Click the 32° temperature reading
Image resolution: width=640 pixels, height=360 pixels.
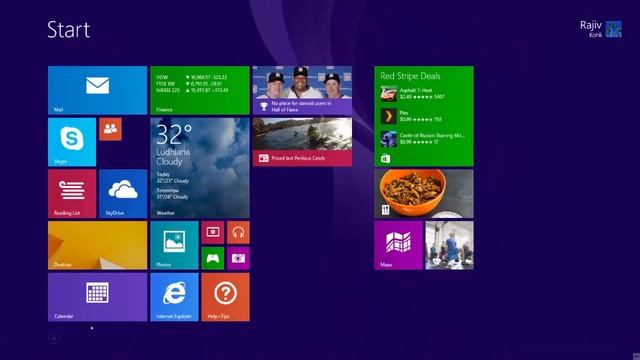pyautogui.click(x=174, y=134)
